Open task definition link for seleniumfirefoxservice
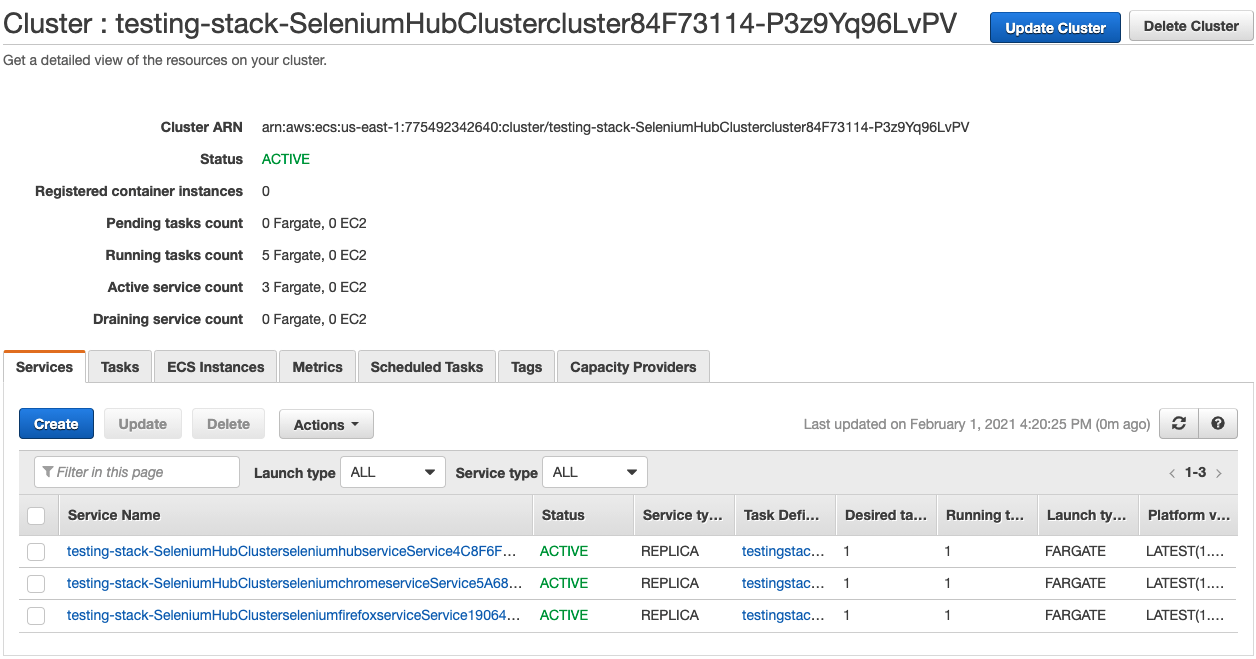The width and height of the screenshot is (1256, 659). [x=783, y=615]
